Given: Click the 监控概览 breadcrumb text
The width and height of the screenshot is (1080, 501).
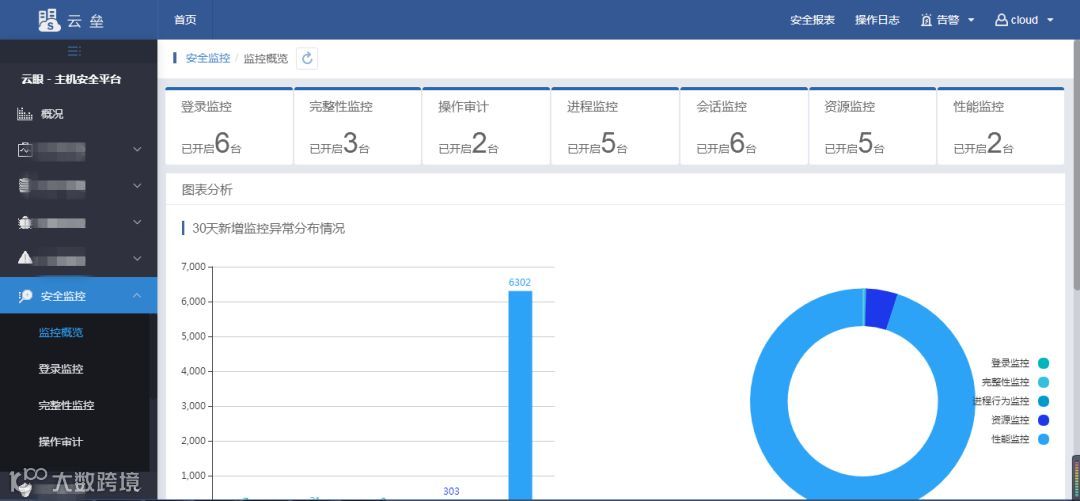Looking at the screenshot, I should pyautogui.click(x=266, y=59).
